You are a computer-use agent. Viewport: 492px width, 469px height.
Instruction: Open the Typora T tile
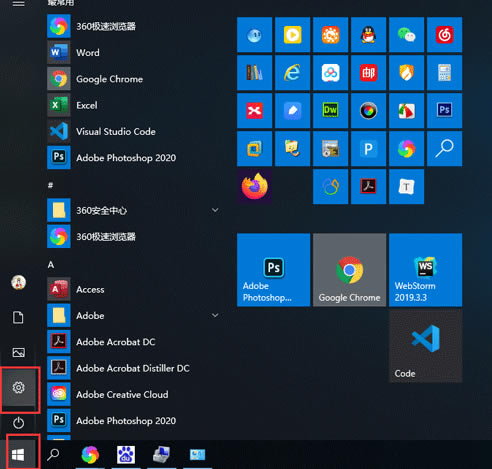406,187
